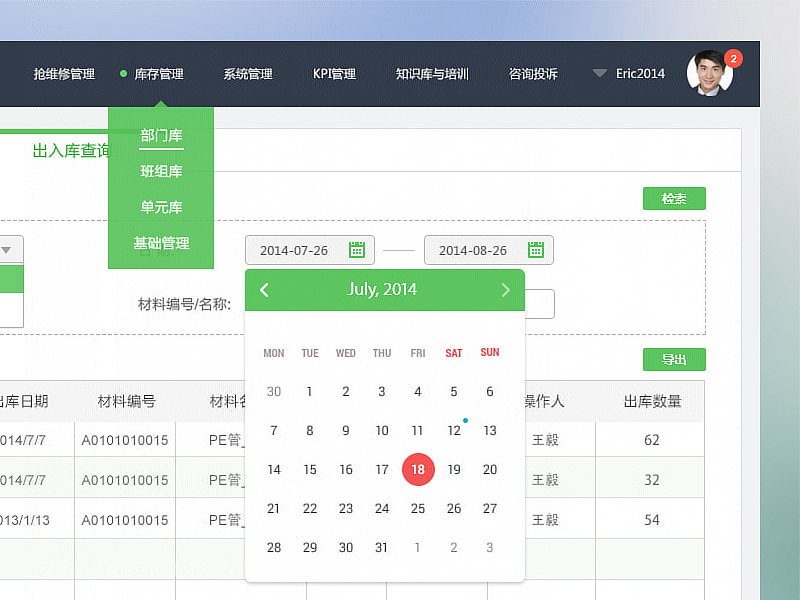
Task: Go to next month in calendar
Action: click(505, 290)
